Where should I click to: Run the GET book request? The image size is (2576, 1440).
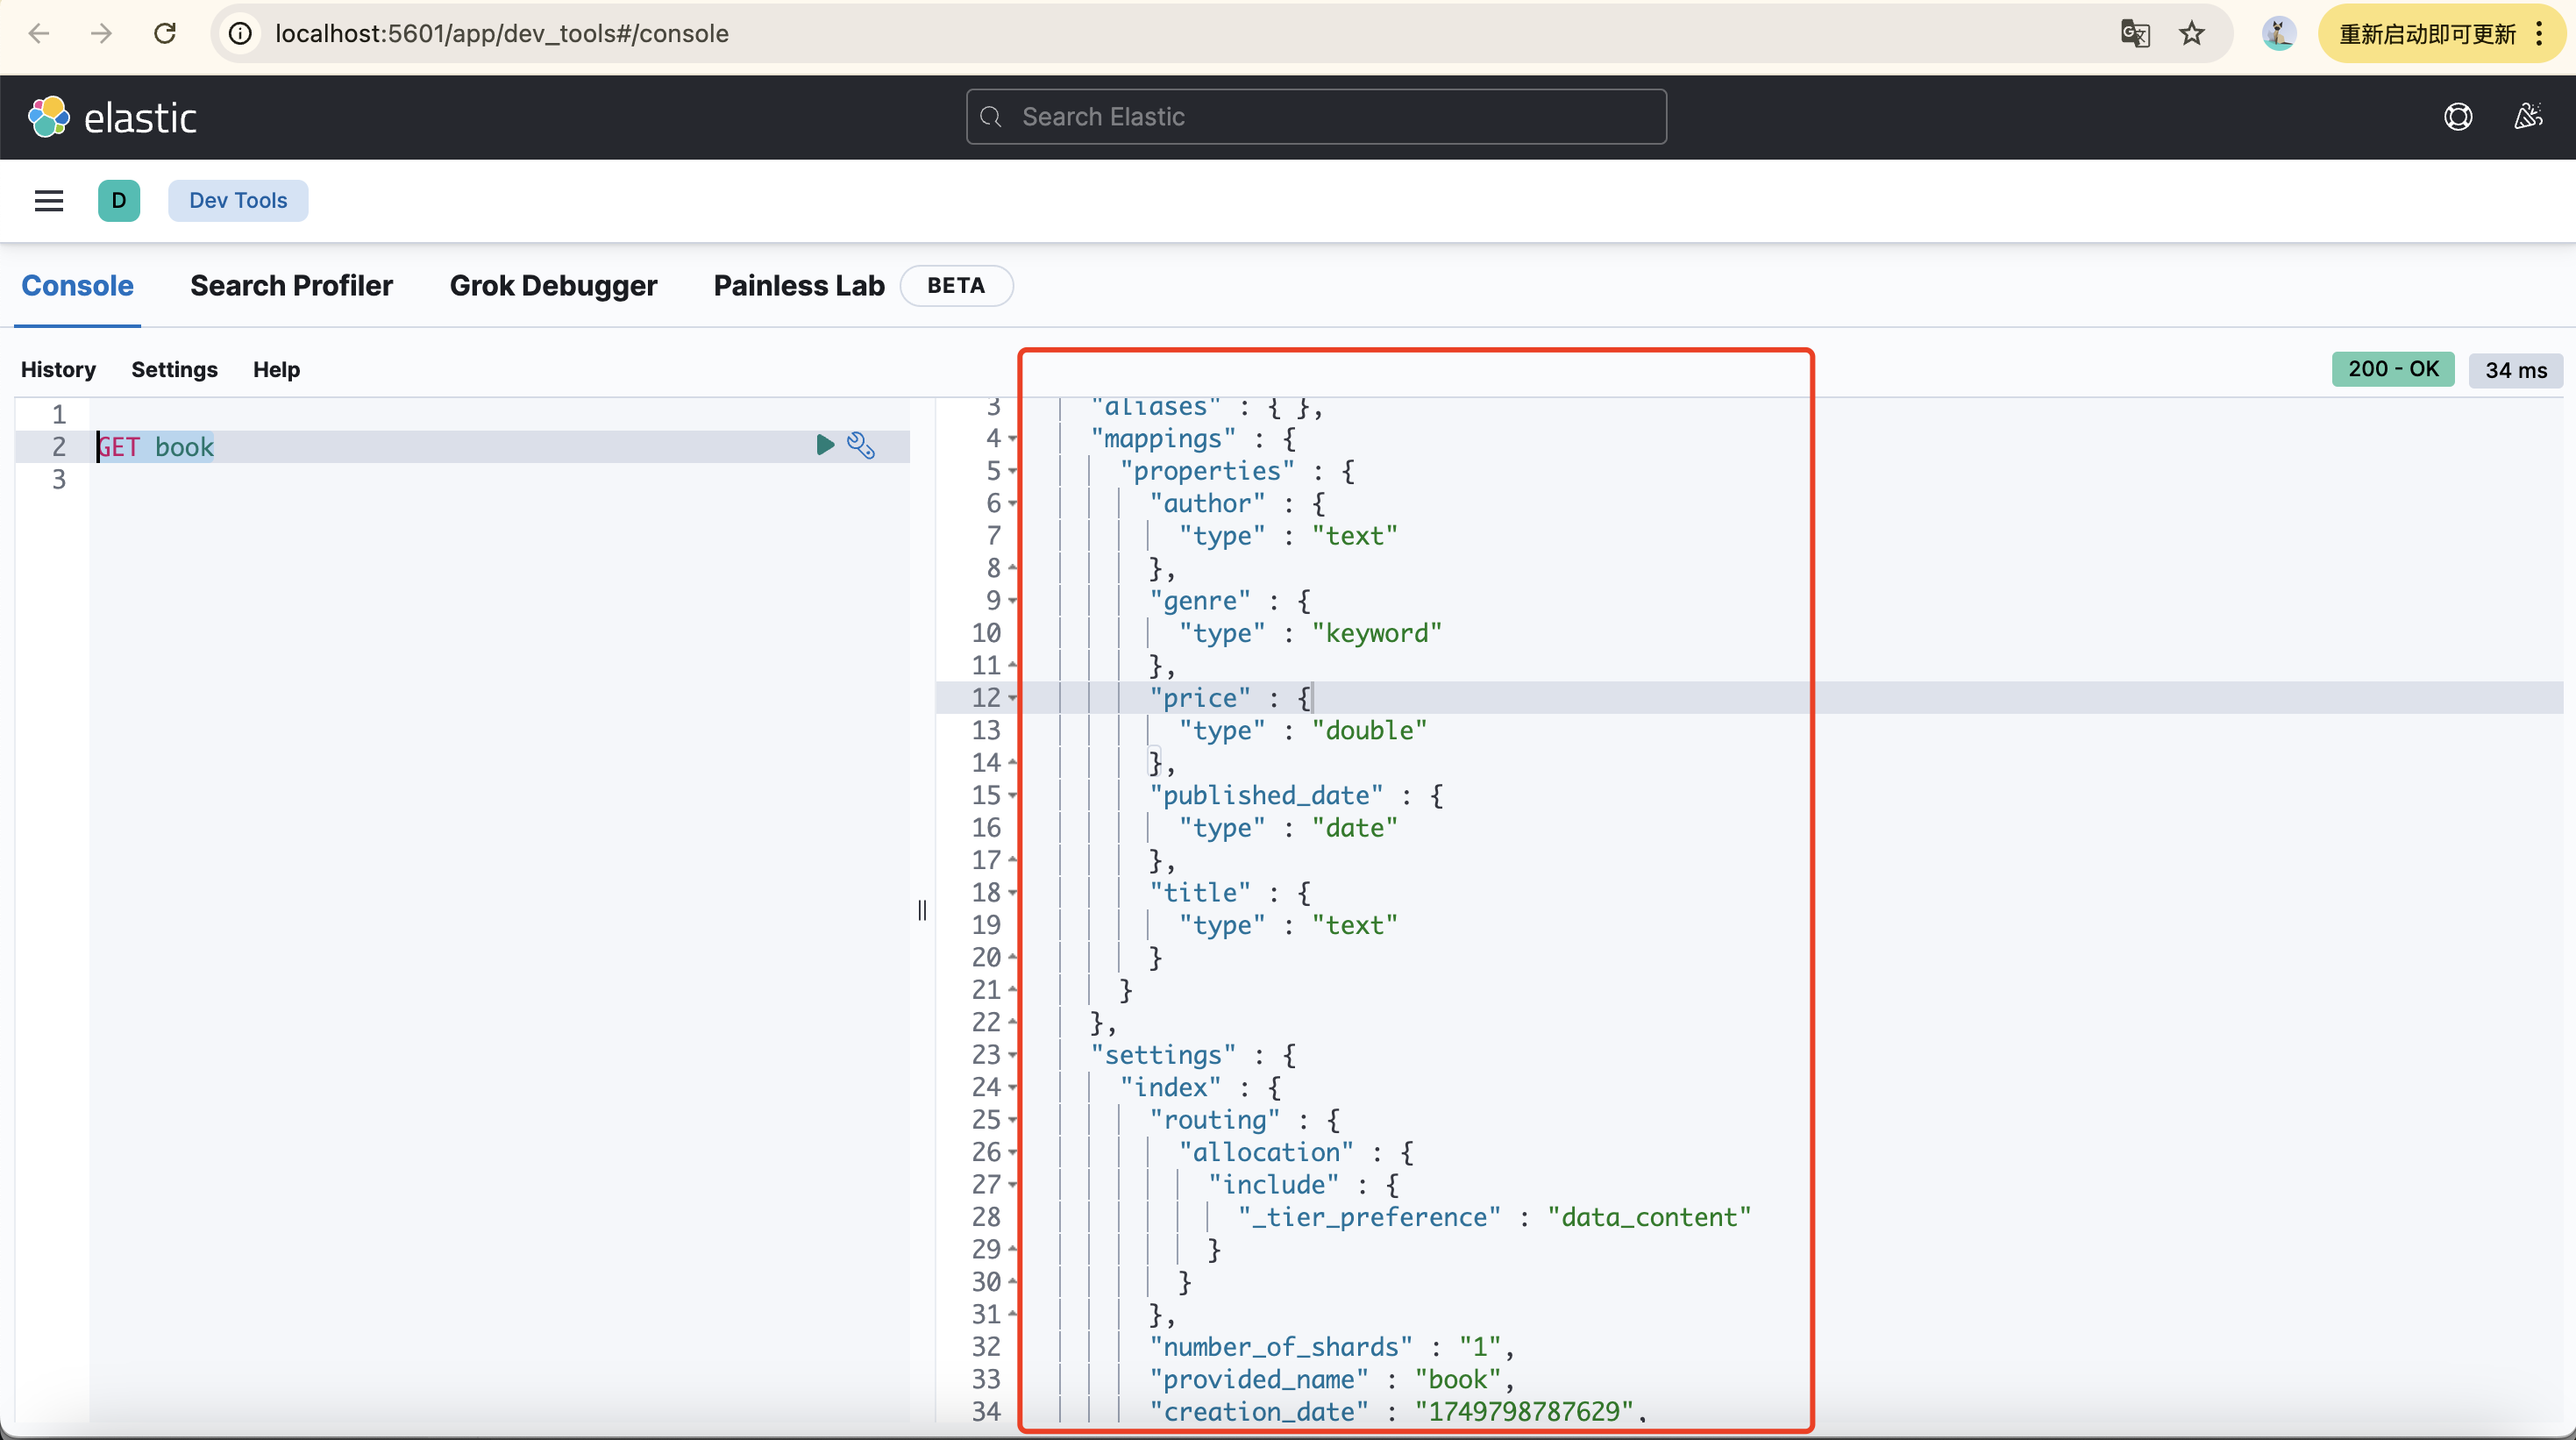click(x=824, y=445)
